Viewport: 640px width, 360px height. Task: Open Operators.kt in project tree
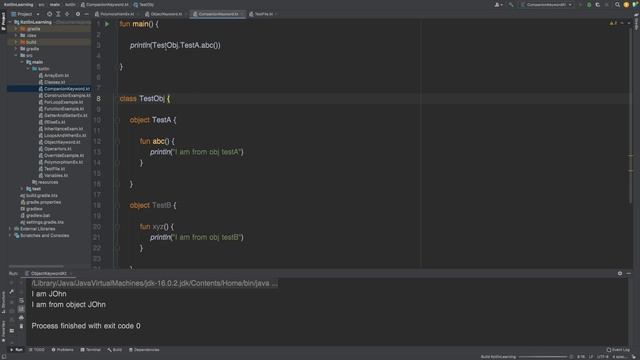(58, 149)
